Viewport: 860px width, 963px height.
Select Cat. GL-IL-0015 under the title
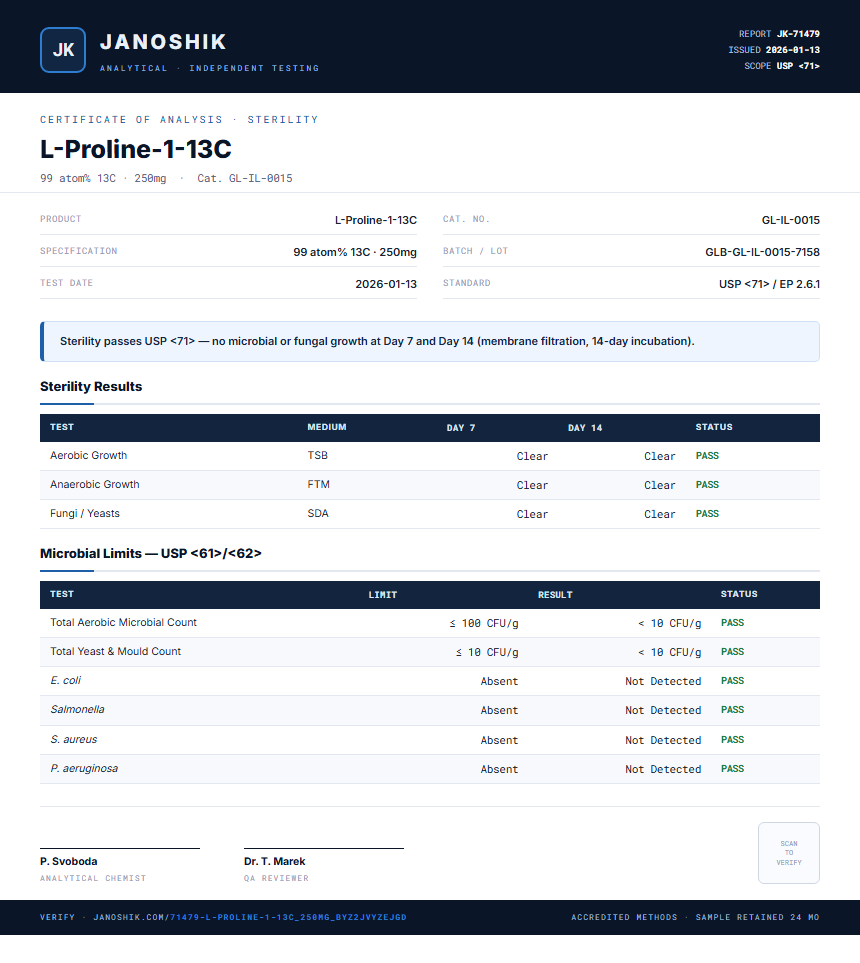tap(244, 178)
